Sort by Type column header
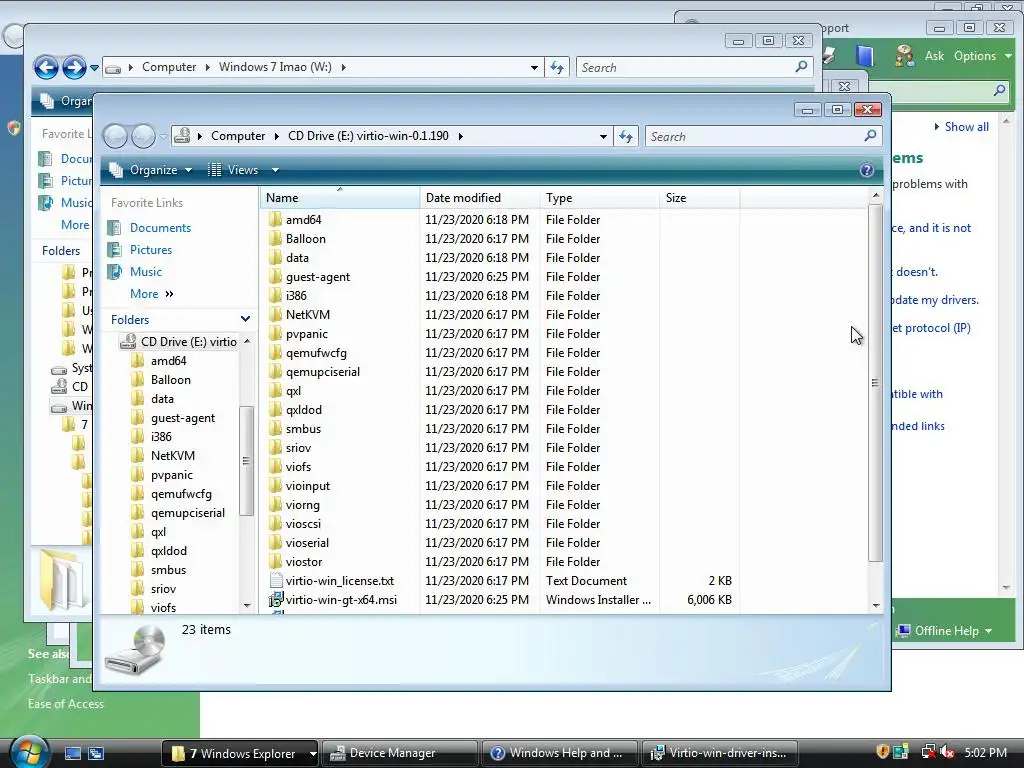1024x768 pixels. [600, 198]
